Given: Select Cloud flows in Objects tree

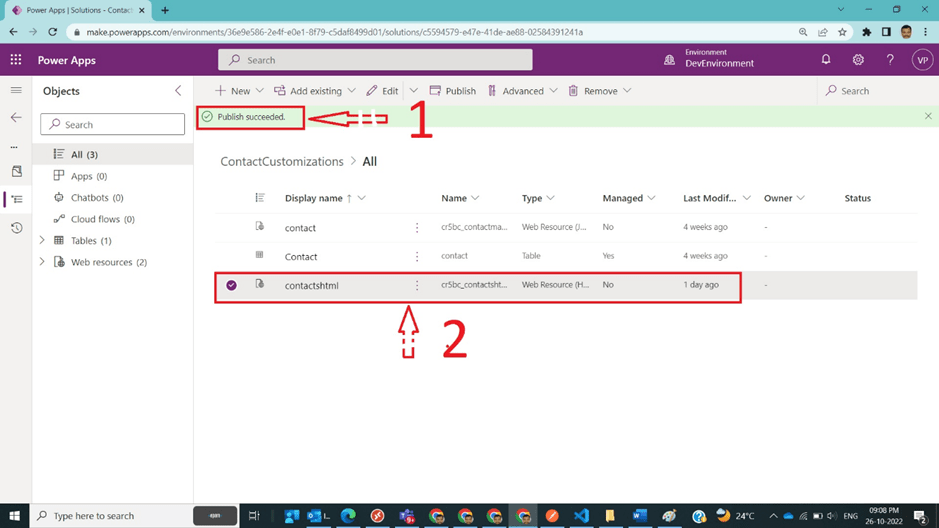Looking at the screenshot, I should (102, 219).
